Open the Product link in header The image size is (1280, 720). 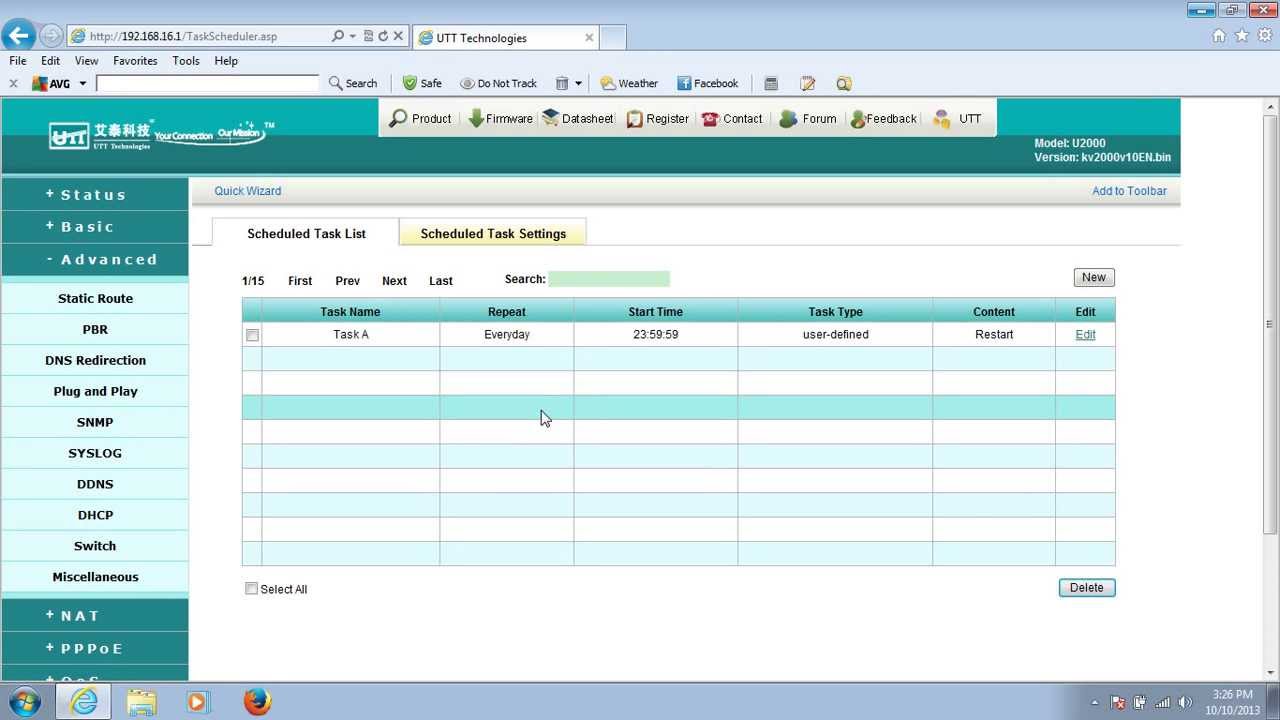(x=420, y=118)
